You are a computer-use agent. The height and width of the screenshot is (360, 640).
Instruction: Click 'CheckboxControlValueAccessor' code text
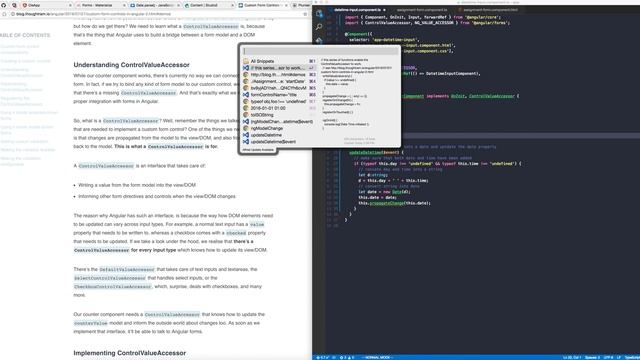pos(113,287)
